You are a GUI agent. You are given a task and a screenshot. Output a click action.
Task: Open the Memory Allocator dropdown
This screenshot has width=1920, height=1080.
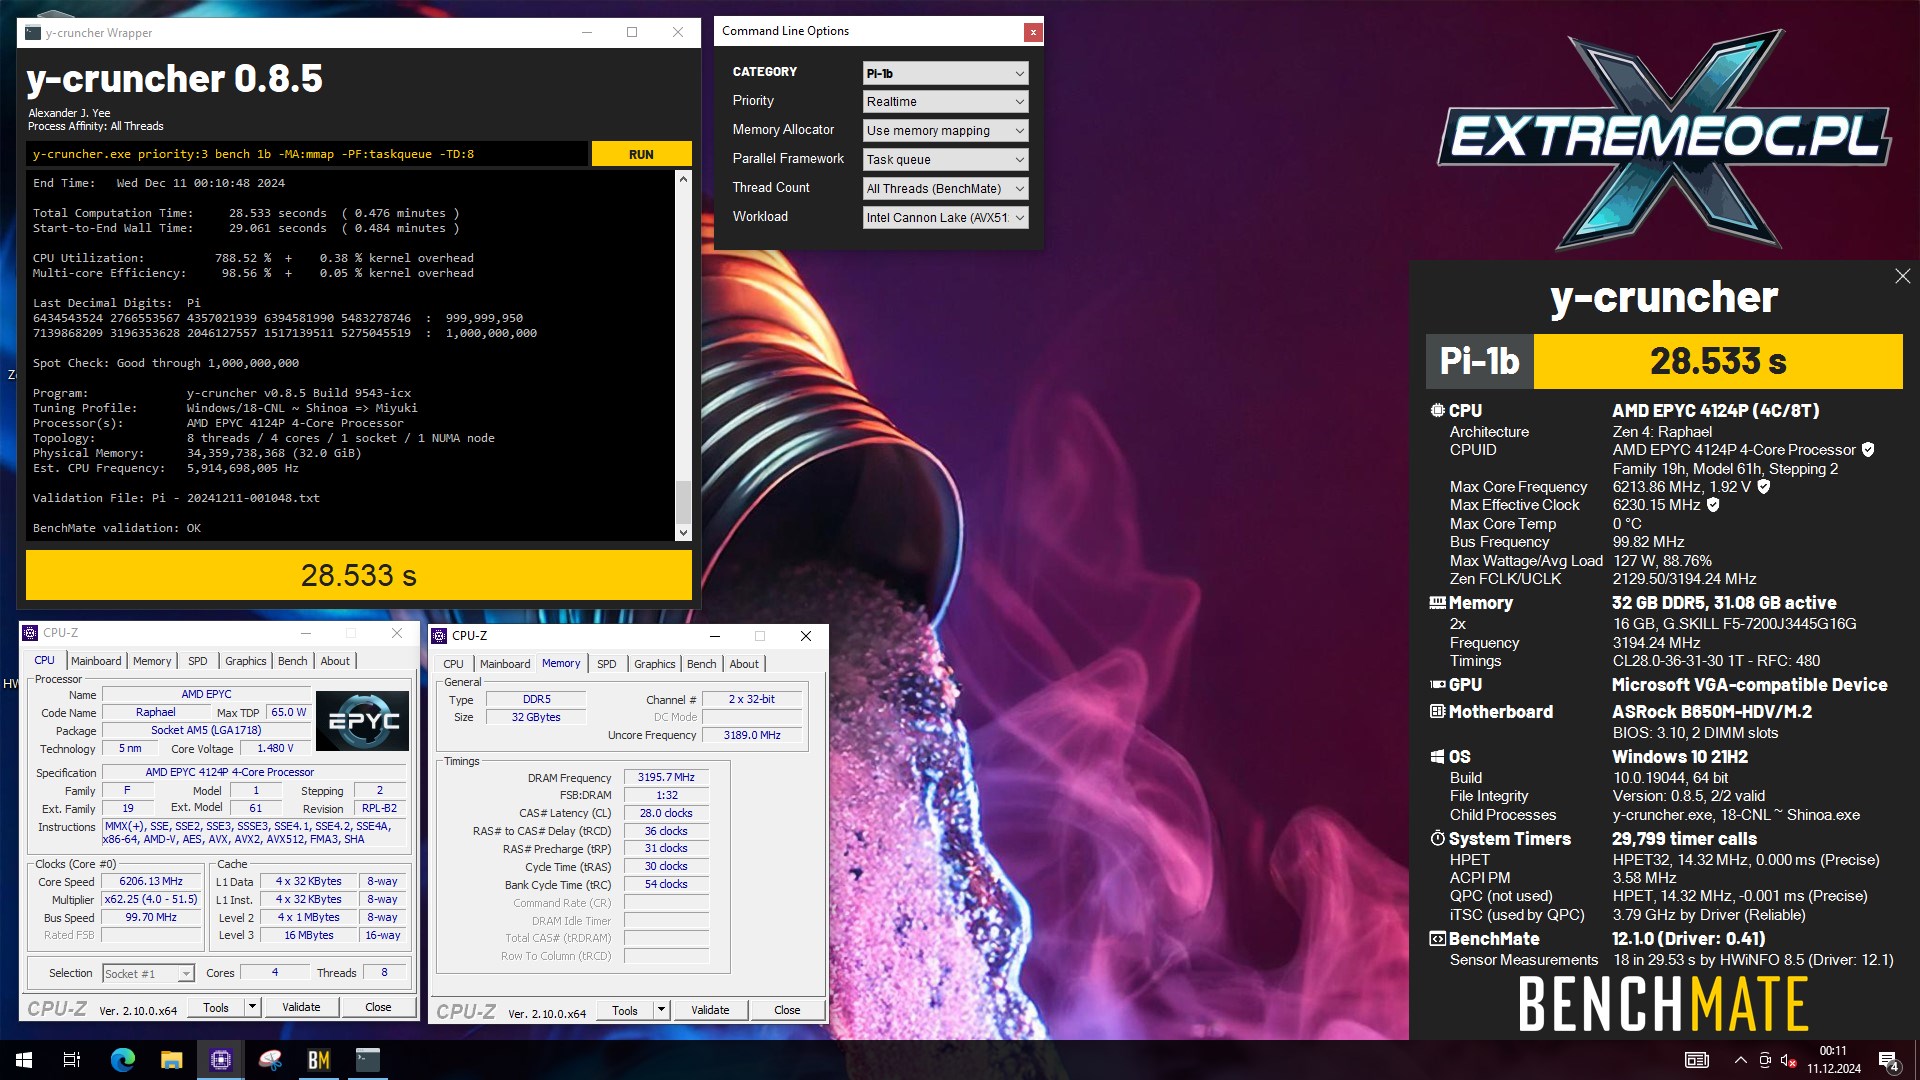point(945,131)
